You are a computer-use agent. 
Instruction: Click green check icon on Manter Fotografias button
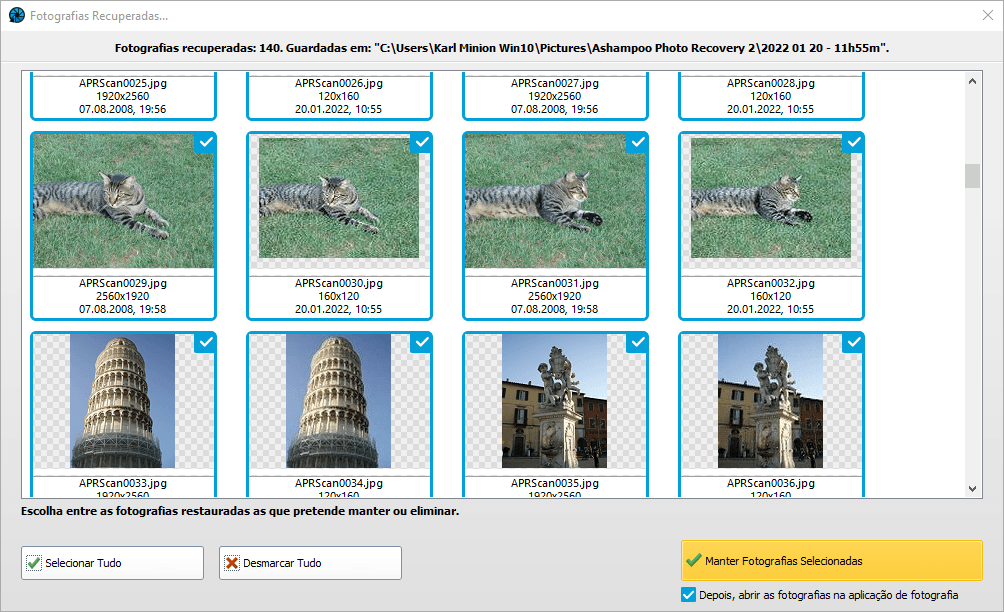point(693,561)
